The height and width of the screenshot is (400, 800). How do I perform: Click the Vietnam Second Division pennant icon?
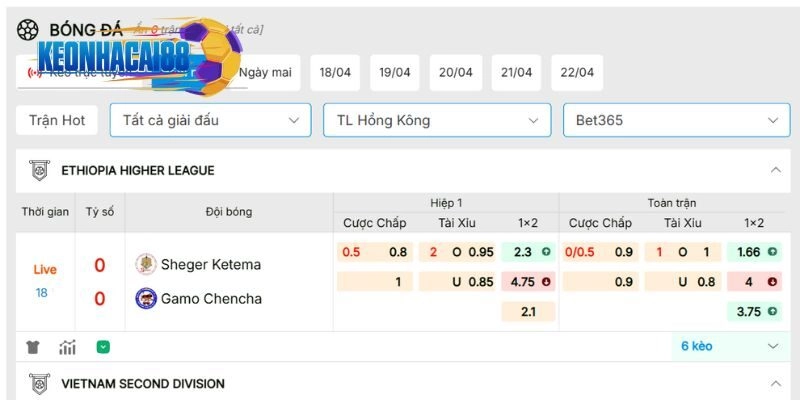click(x=40, y=383)
